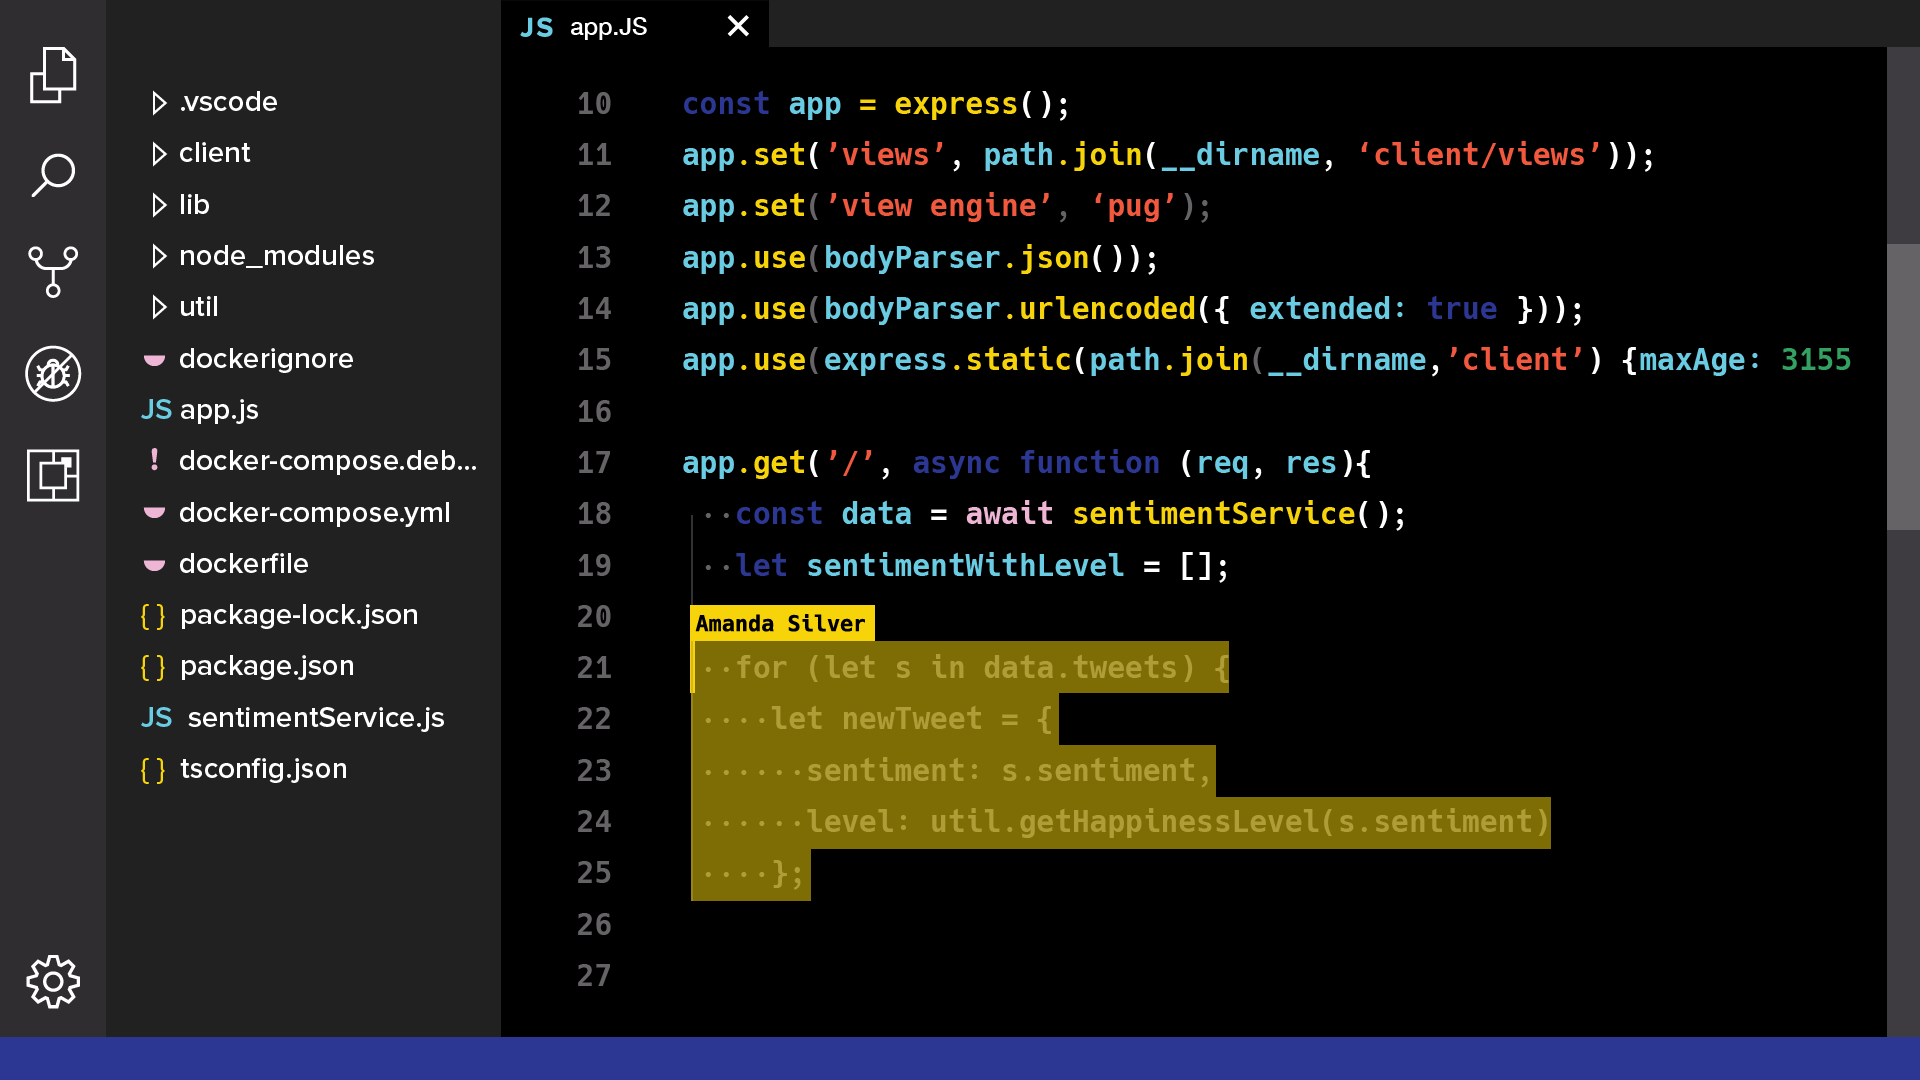Expand the .vscode folder
Screen dimensions: 1920x1080
[x=158, y=103]
